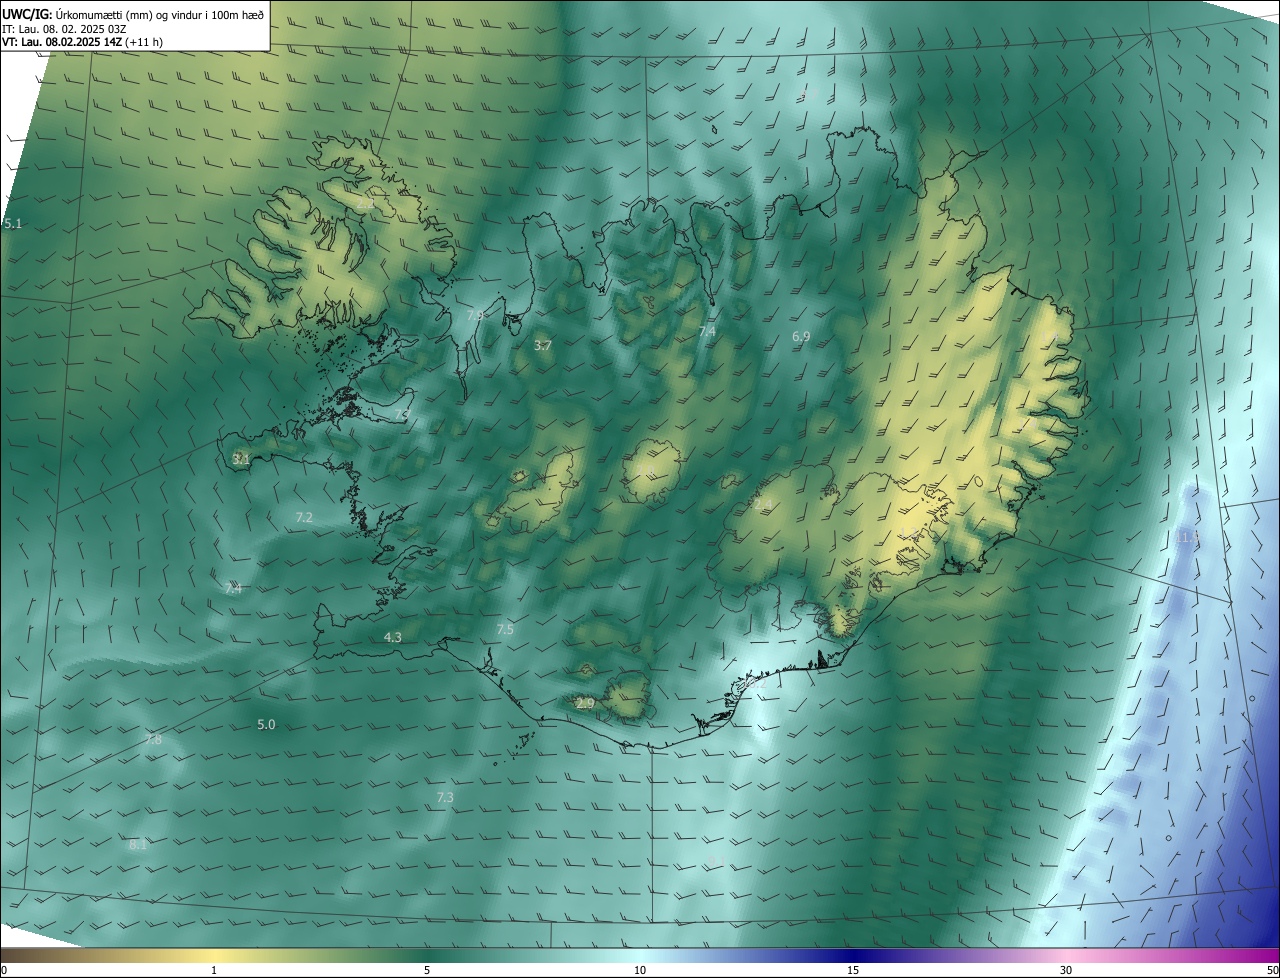Click the 30 tick on the colour scale

click(1066, 970)
